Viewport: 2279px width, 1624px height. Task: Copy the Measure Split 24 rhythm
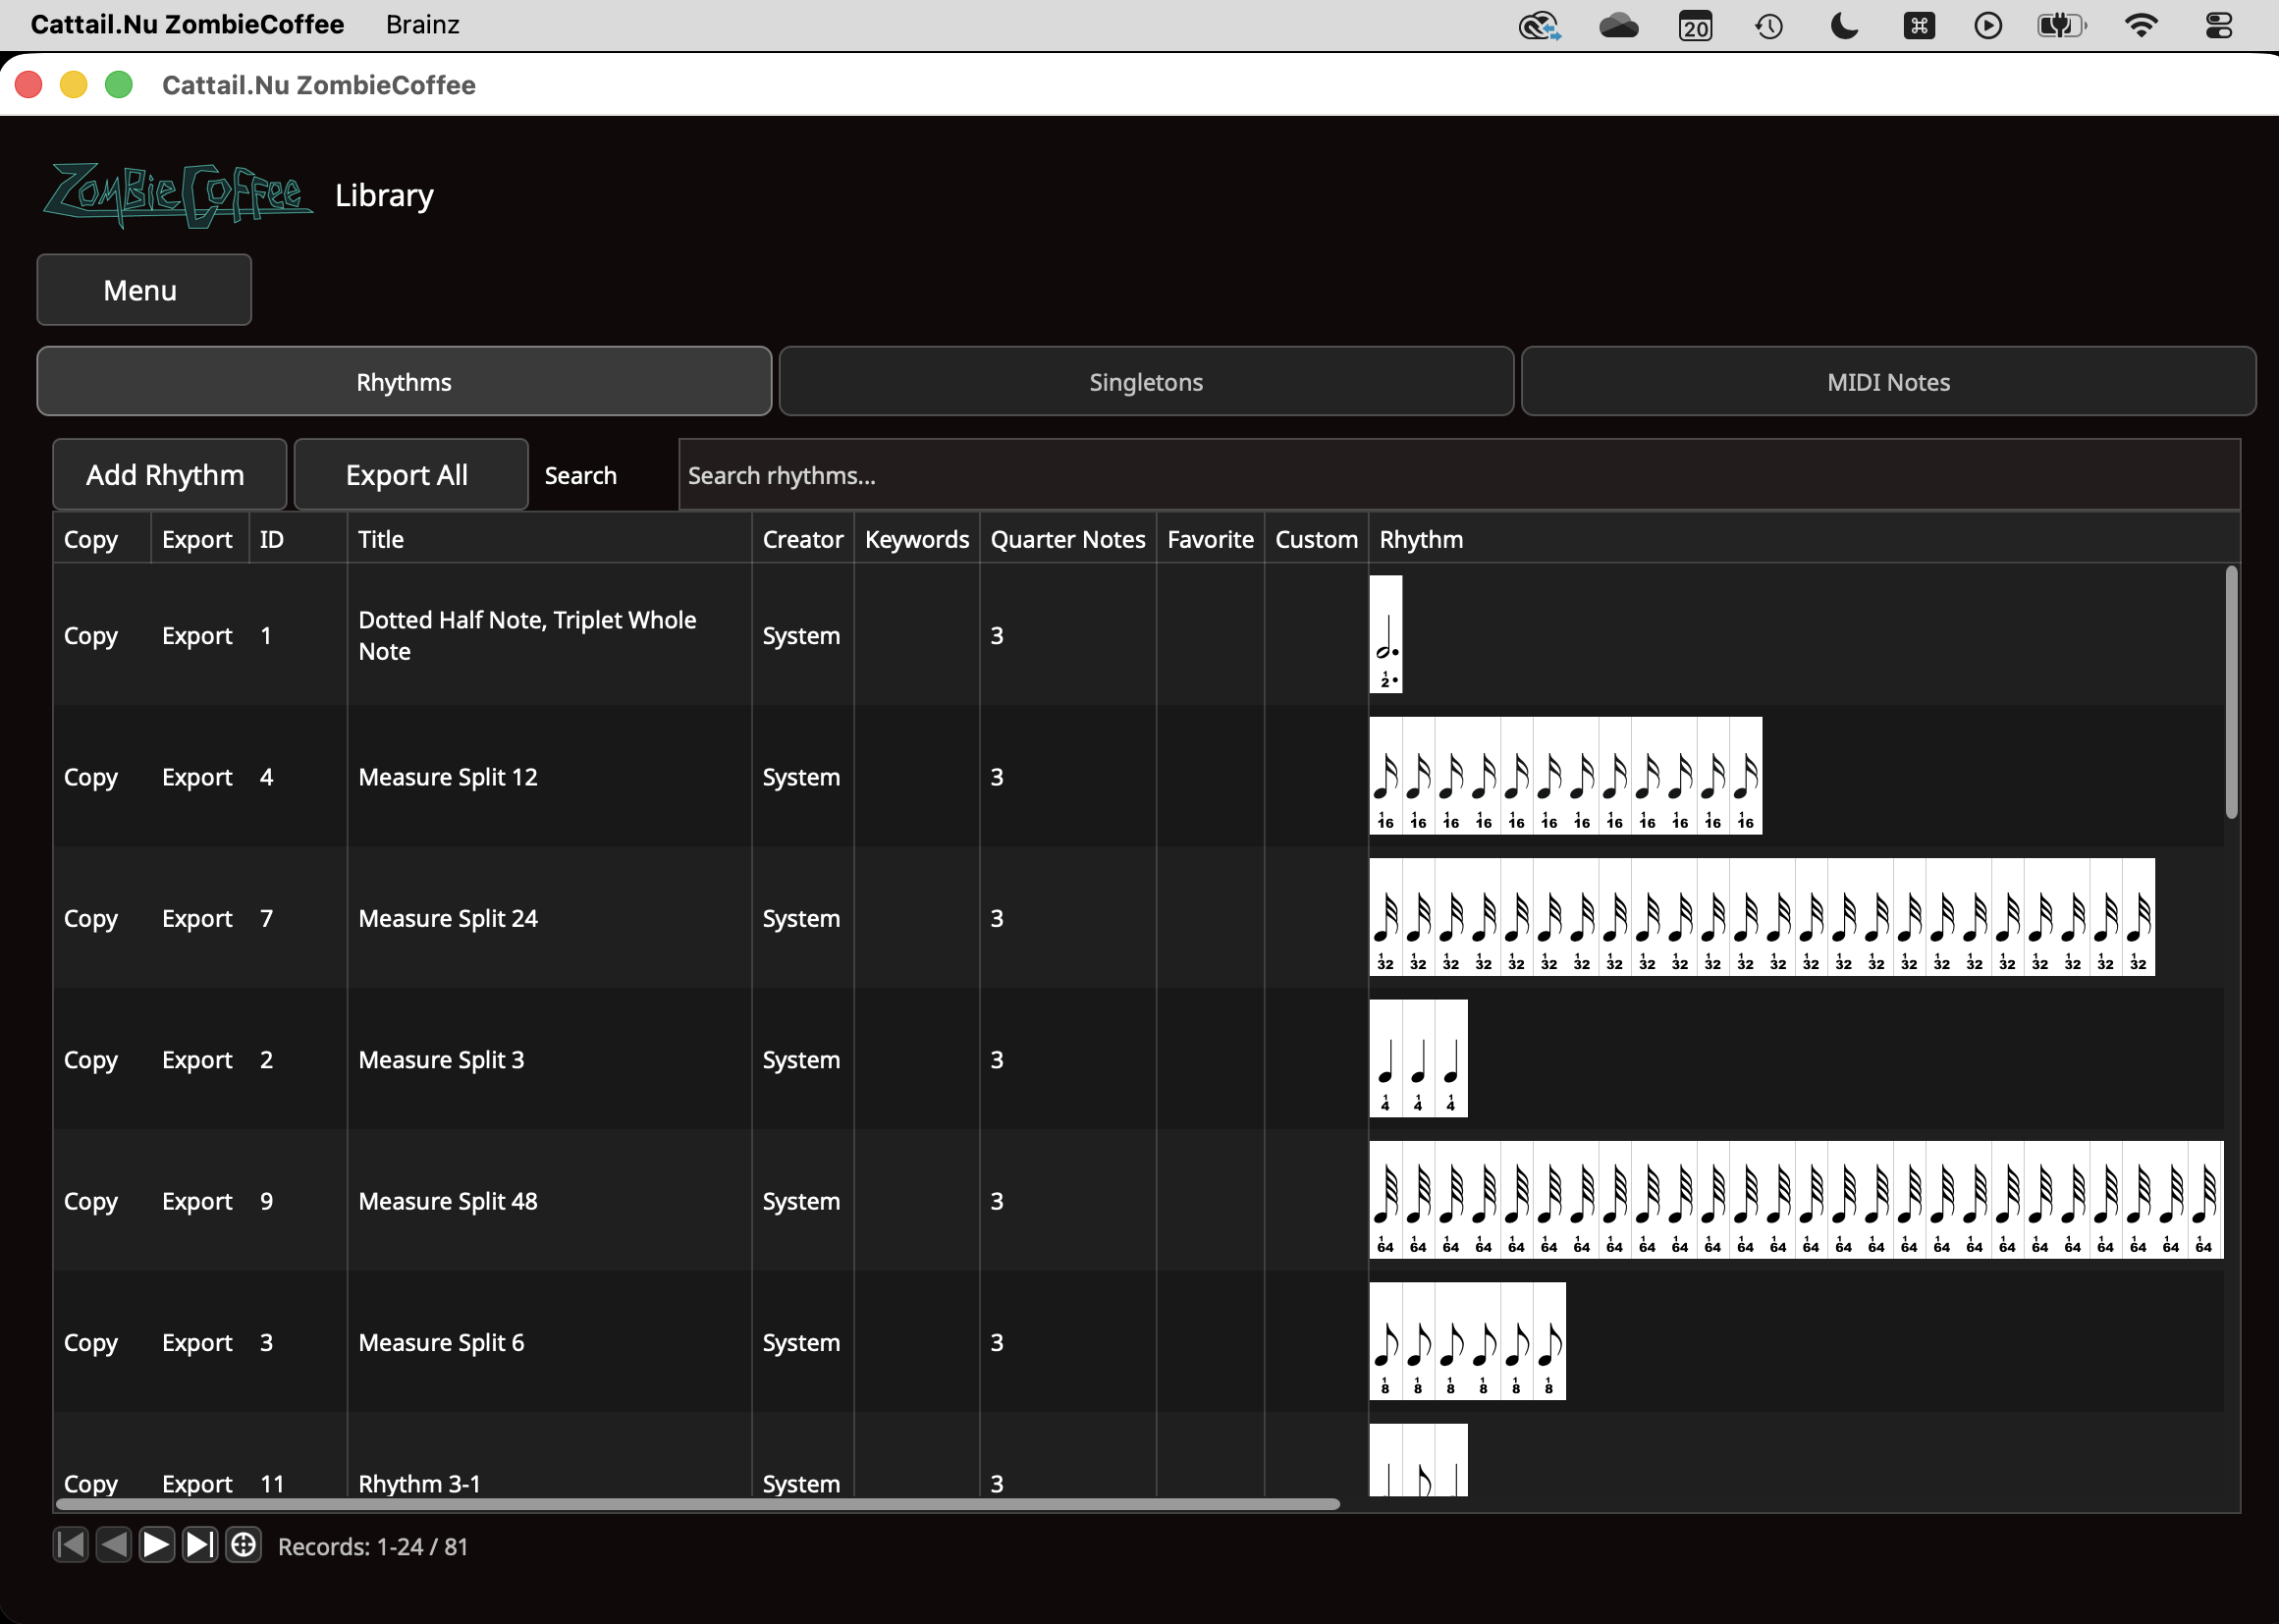point(91,918)
